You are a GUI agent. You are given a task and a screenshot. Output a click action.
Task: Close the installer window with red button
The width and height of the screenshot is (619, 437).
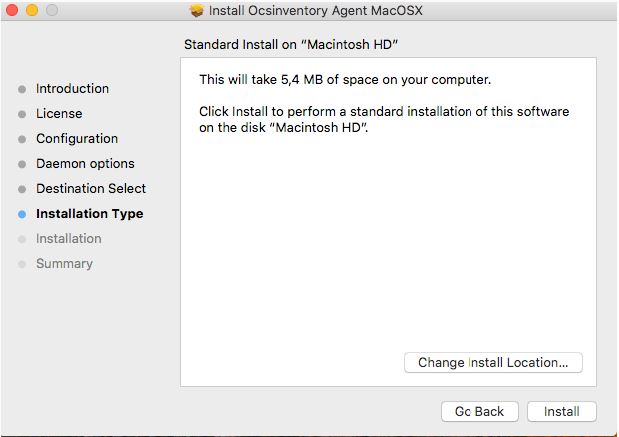click(12, 11)
